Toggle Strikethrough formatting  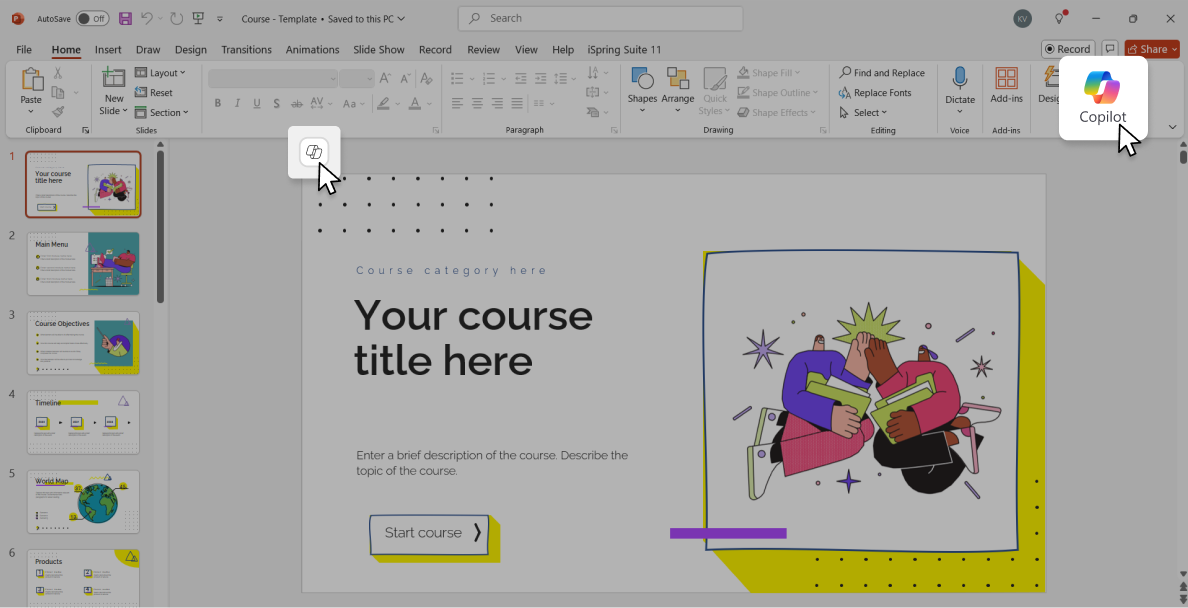[297, 103]
